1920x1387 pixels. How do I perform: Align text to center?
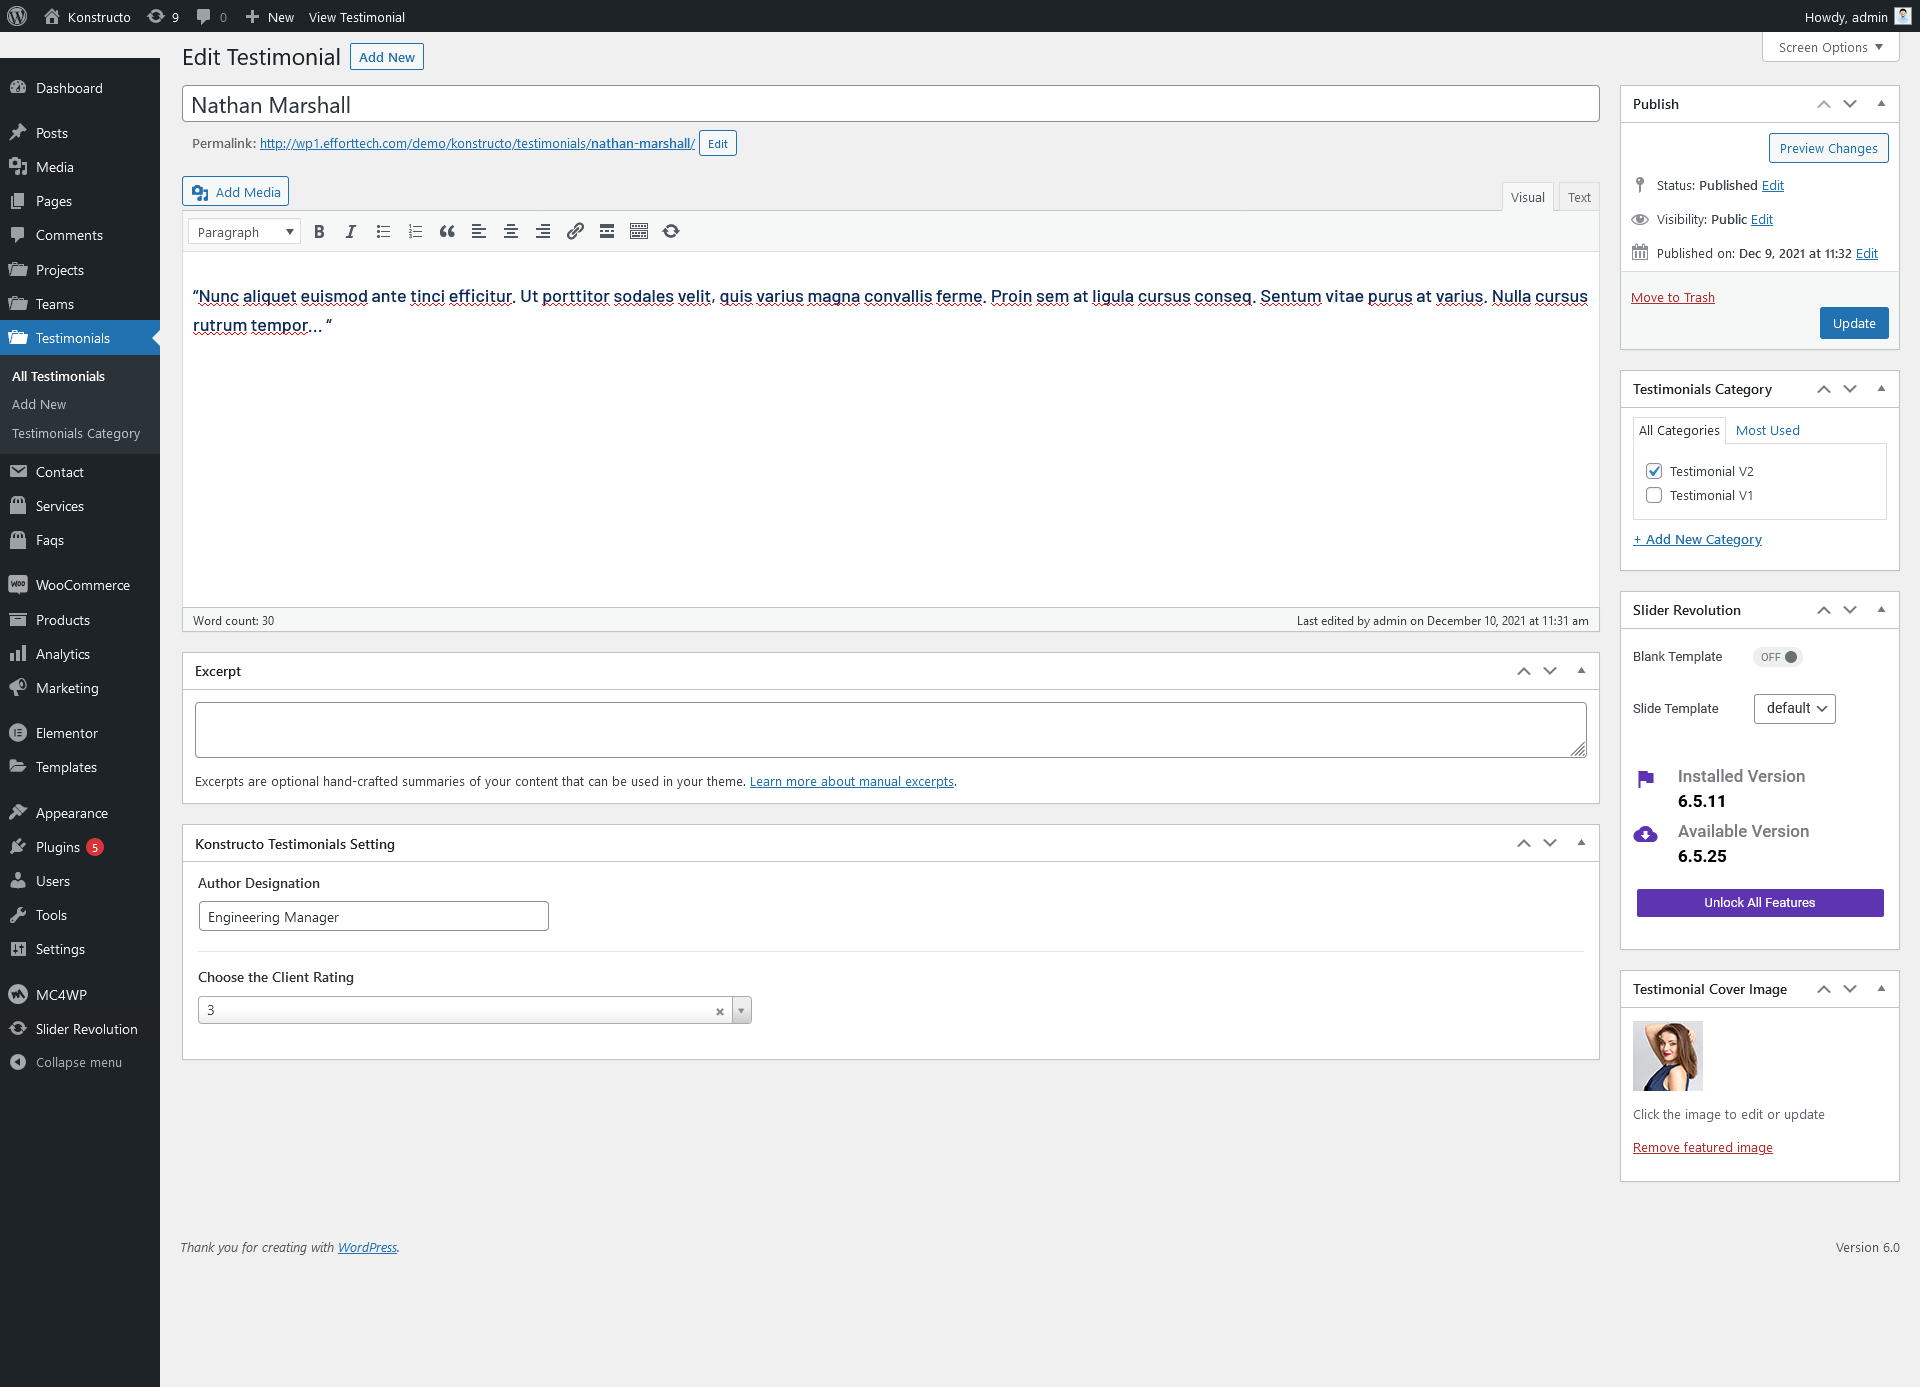click(x=511, y=232)
